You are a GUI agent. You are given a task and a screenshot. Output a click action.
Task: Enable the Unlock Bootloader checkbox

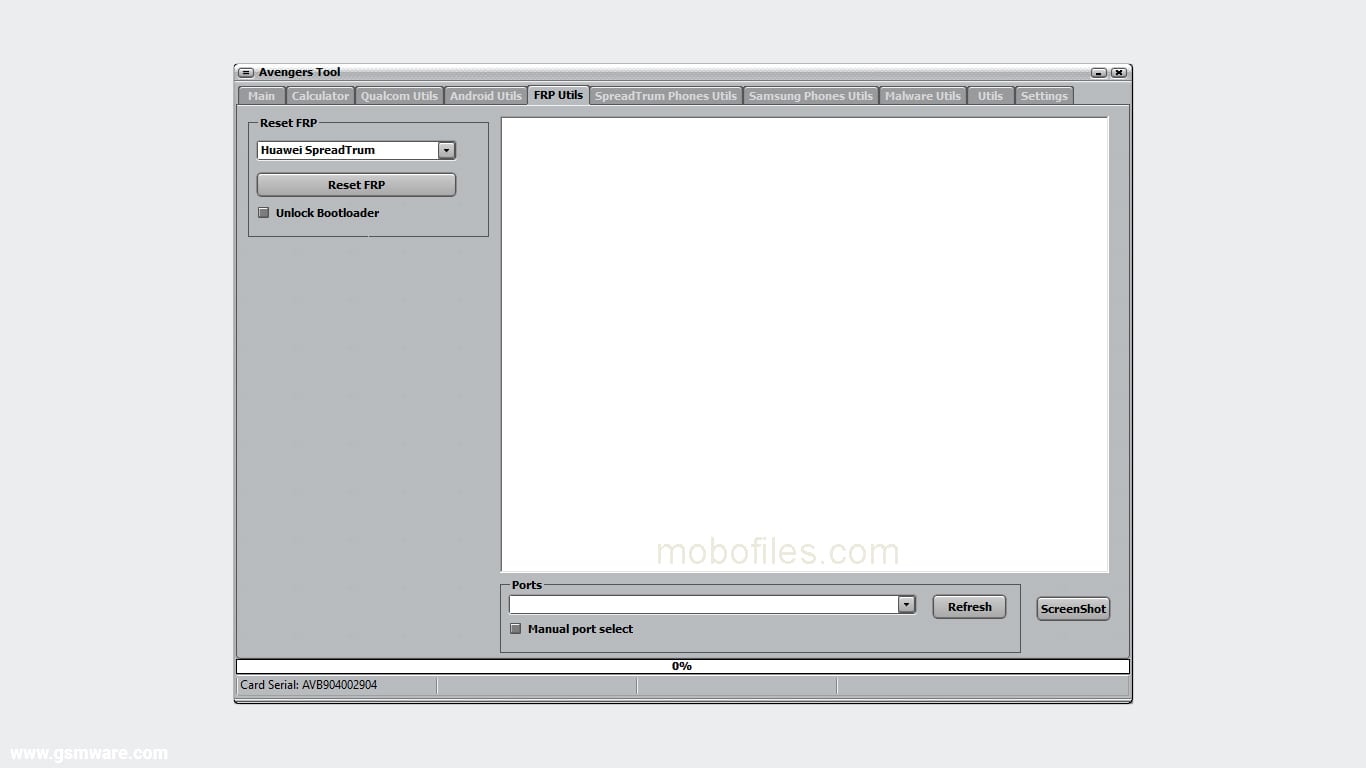coord(264,213)
